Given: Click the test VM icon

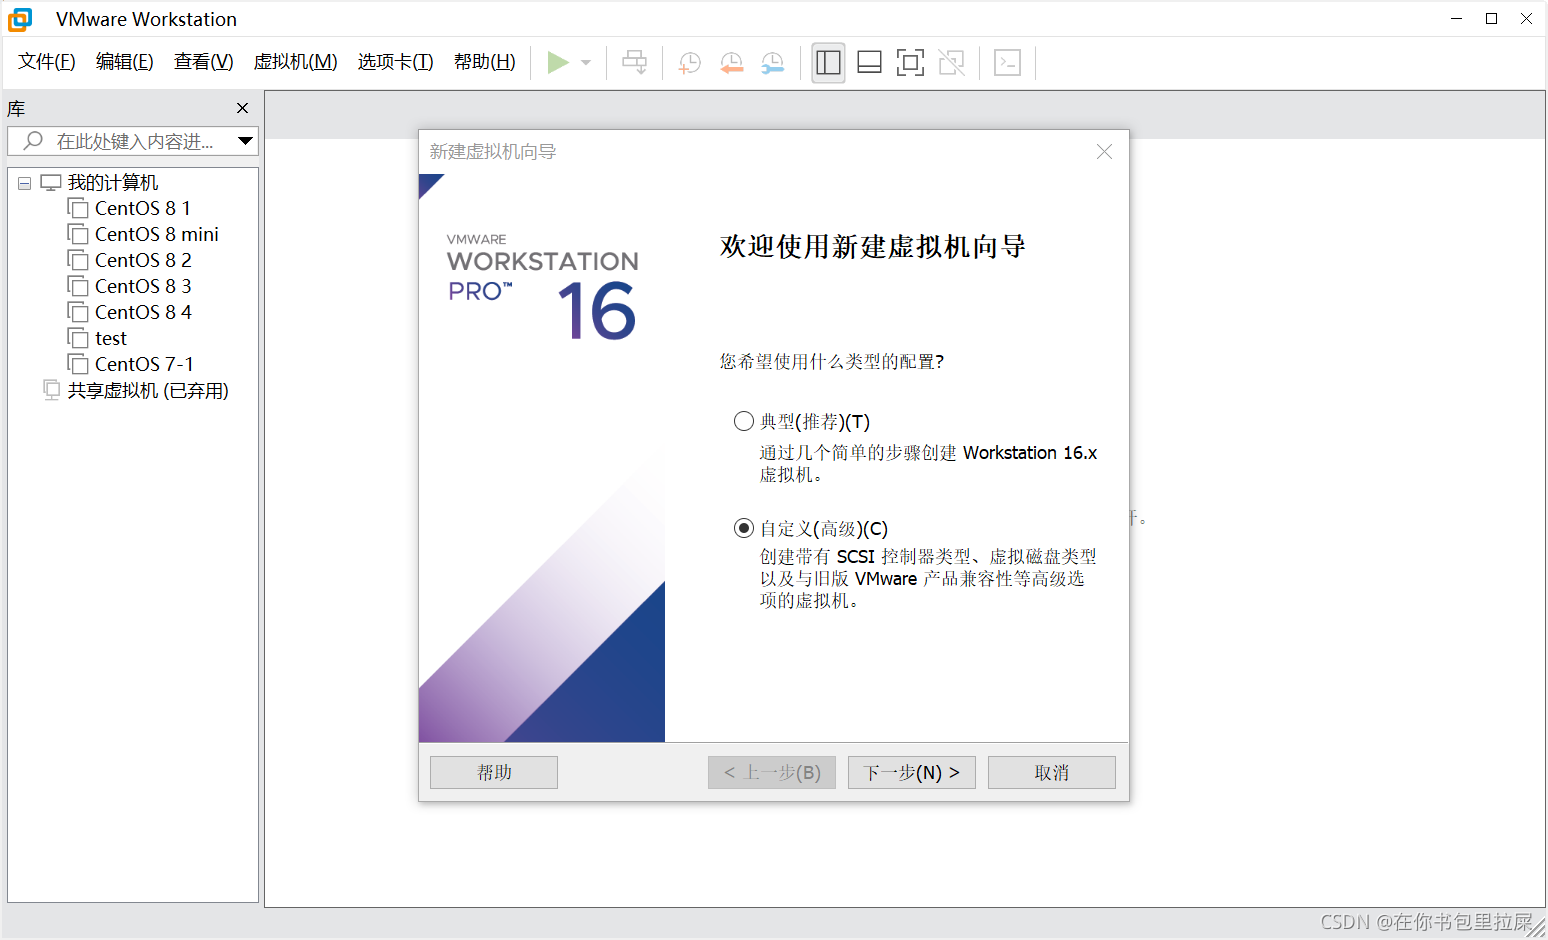Looking at the screenshot, I should point(78,338).
